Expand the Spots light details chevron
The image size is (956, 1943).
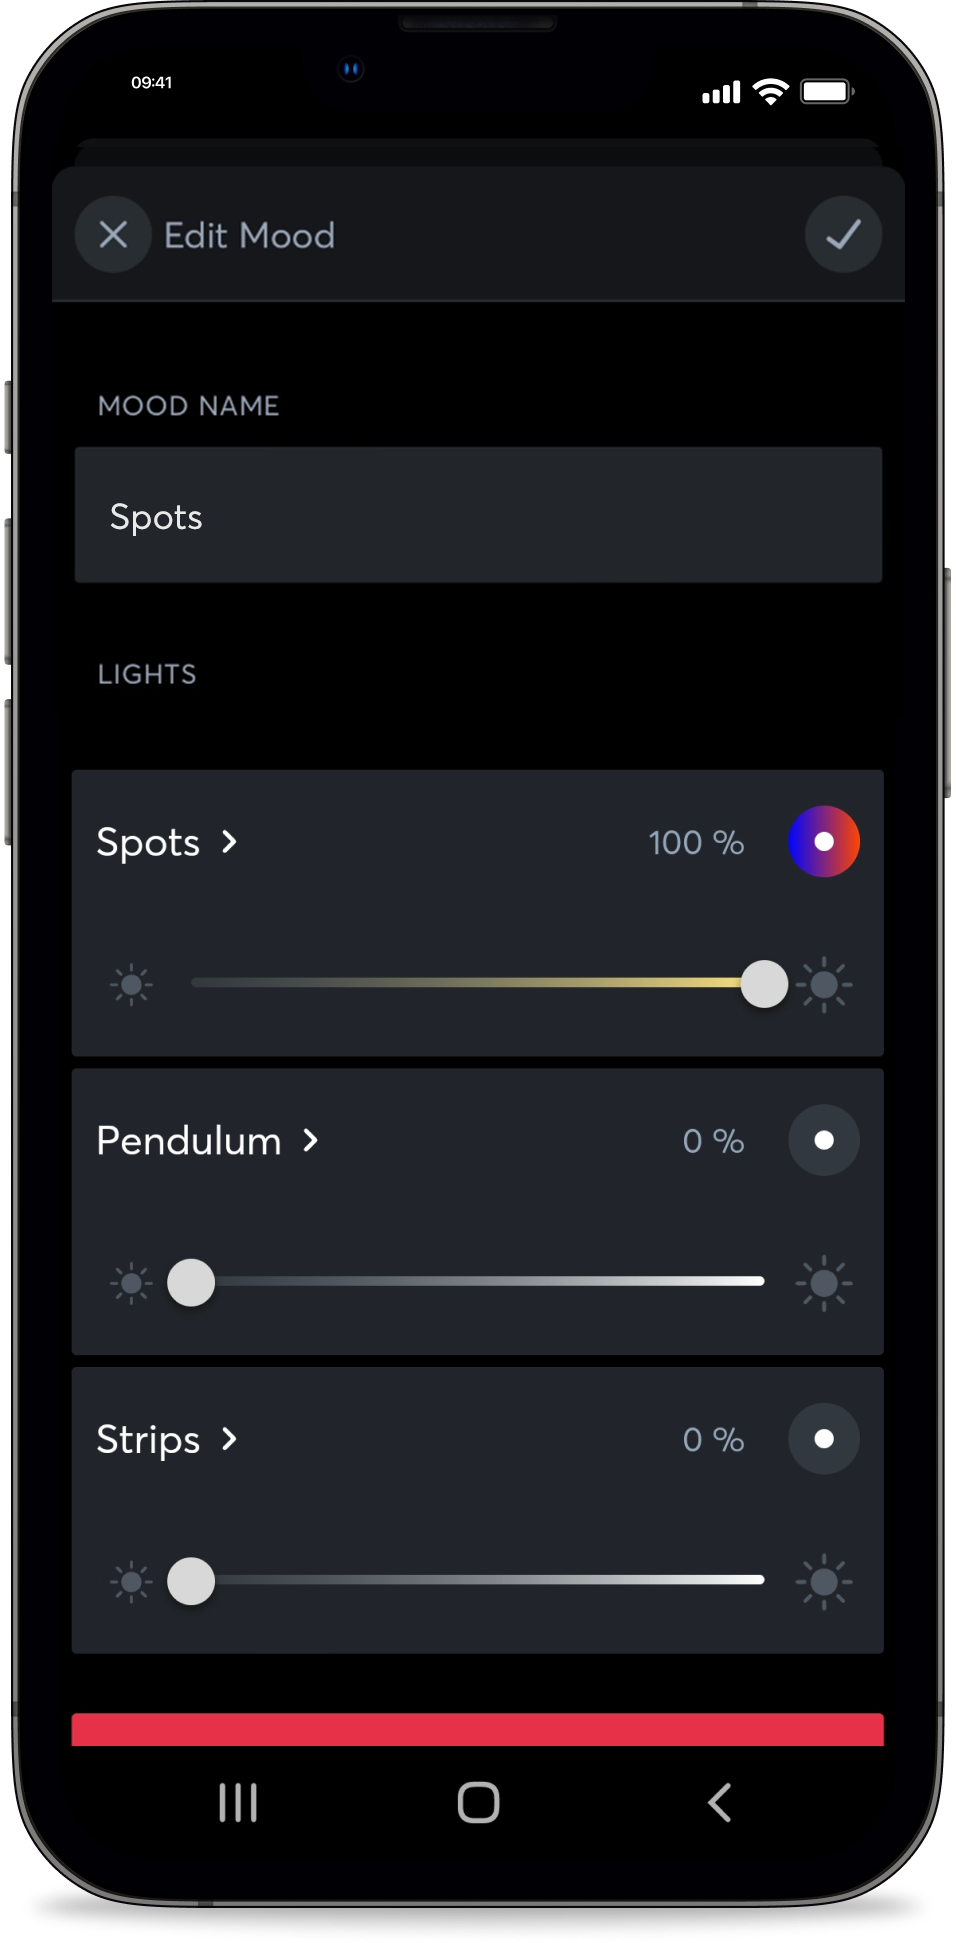click(x=230, y=842)
